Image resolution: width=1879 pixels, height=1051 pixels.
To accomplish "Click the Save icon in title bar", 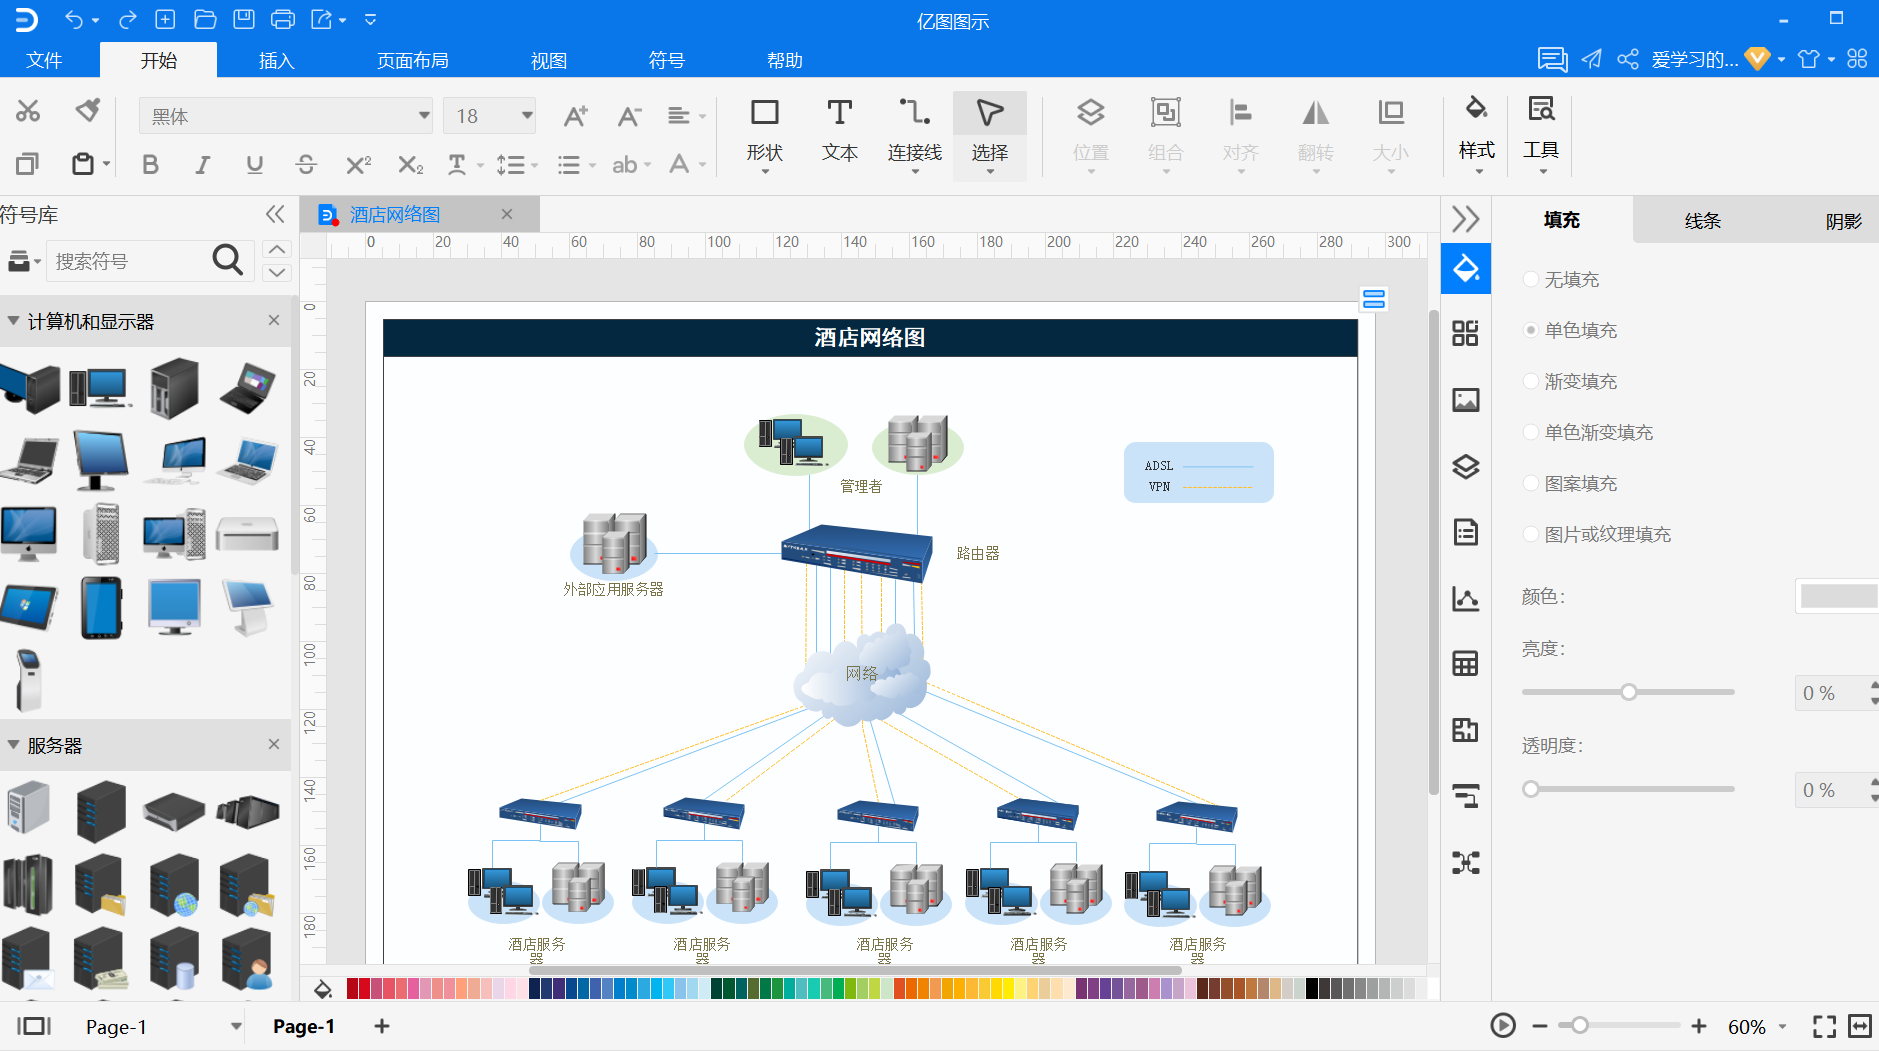I will [244, 19].
